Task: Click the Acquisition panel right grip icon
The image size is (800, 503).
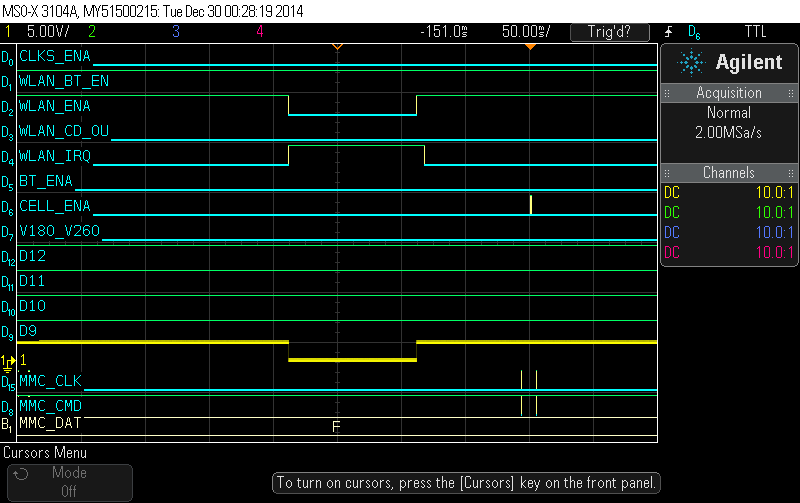Action: pos(791,93)
